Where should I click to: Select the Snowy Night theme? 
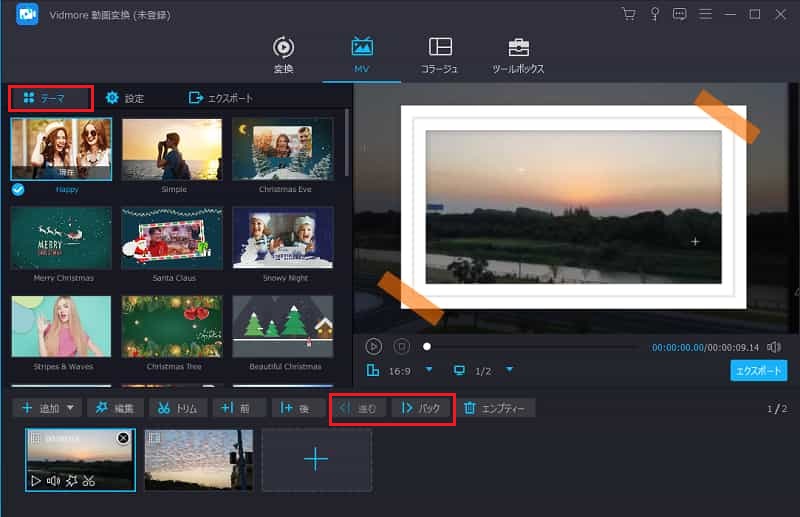[x=283, y=238]
